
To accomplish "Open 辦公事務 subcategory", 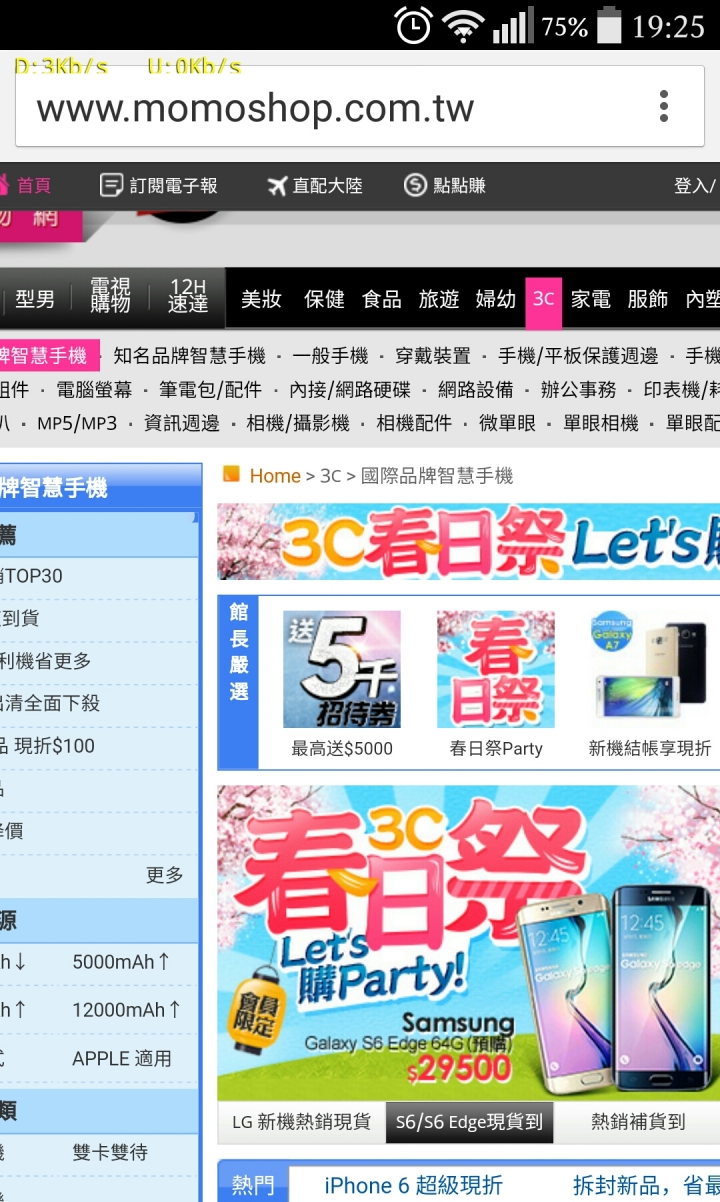I will [x=579, y=390].
